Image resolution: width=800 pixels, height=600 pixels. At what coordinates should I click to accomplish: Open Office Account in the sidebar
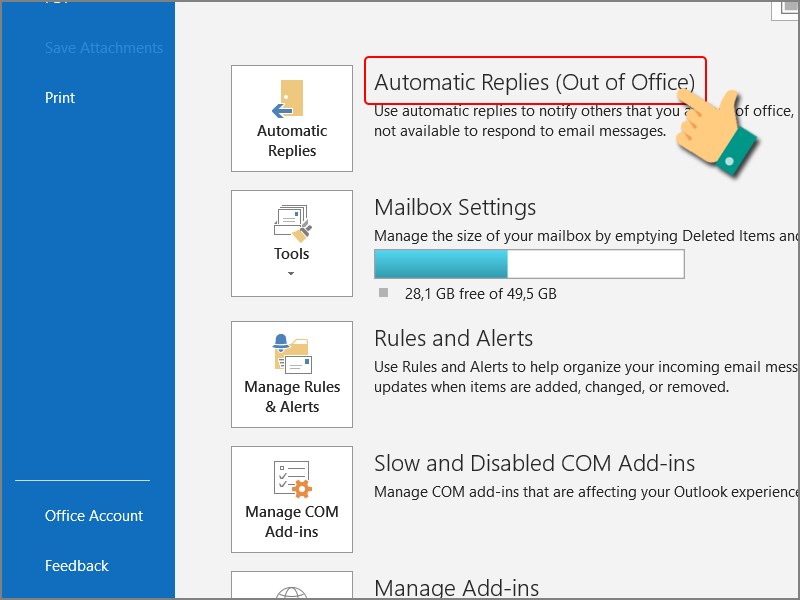[94, 516]
